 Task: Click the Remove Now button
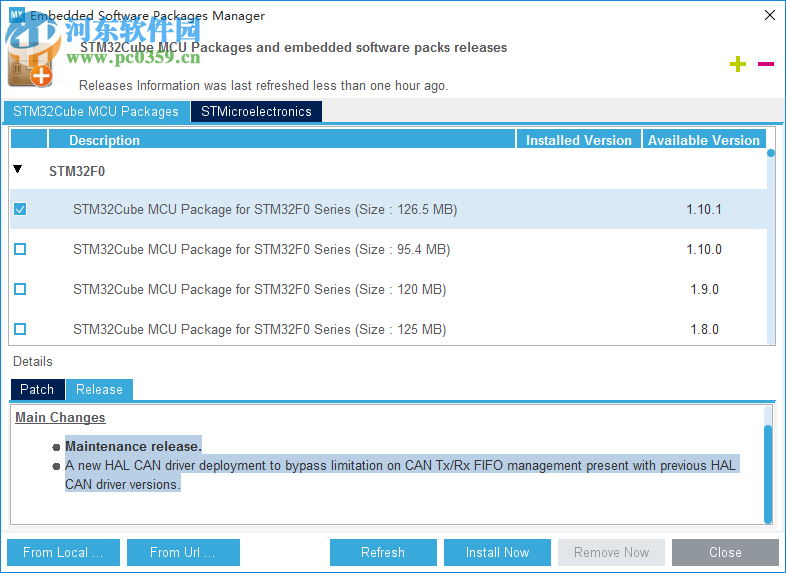click(612, 552)
